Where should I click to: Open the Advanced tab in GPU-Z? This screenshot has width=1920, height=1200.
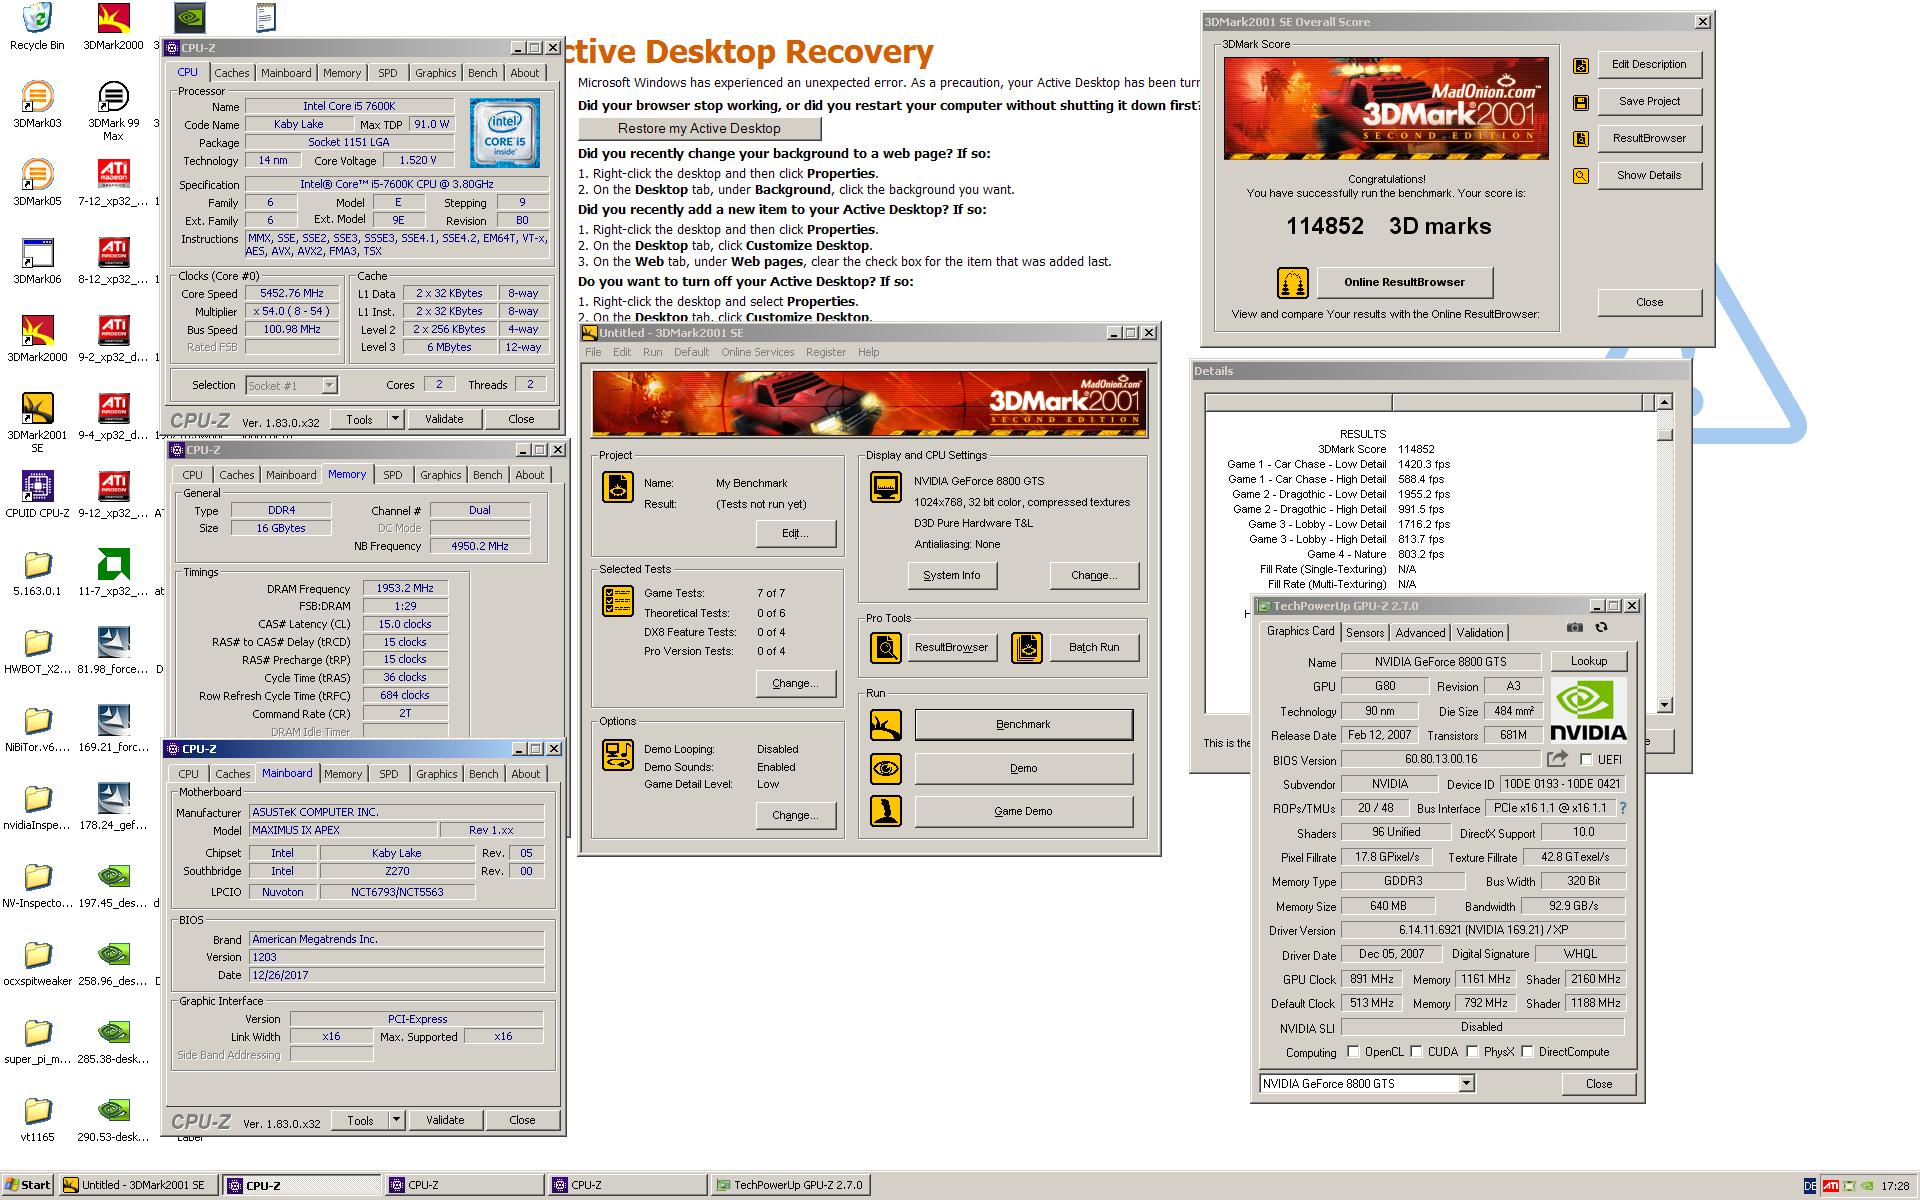1420,633
